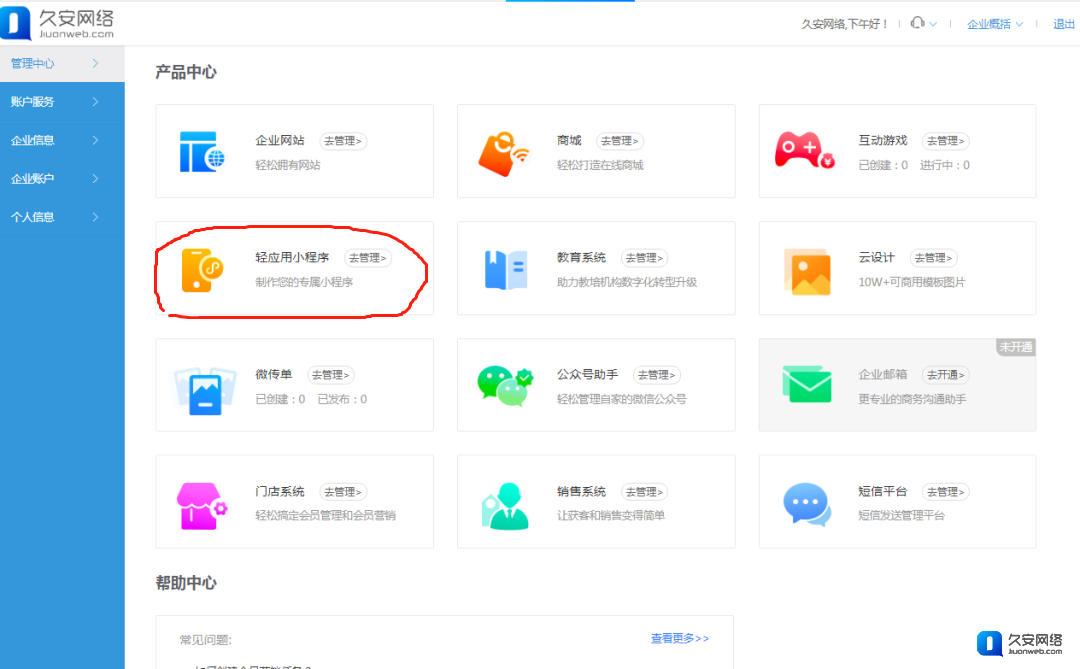Click the text 轻松搞定会员管理和会员营销
Image resolution: width=1080 pixels, height=669 pixels.
[x=325, y=515]
